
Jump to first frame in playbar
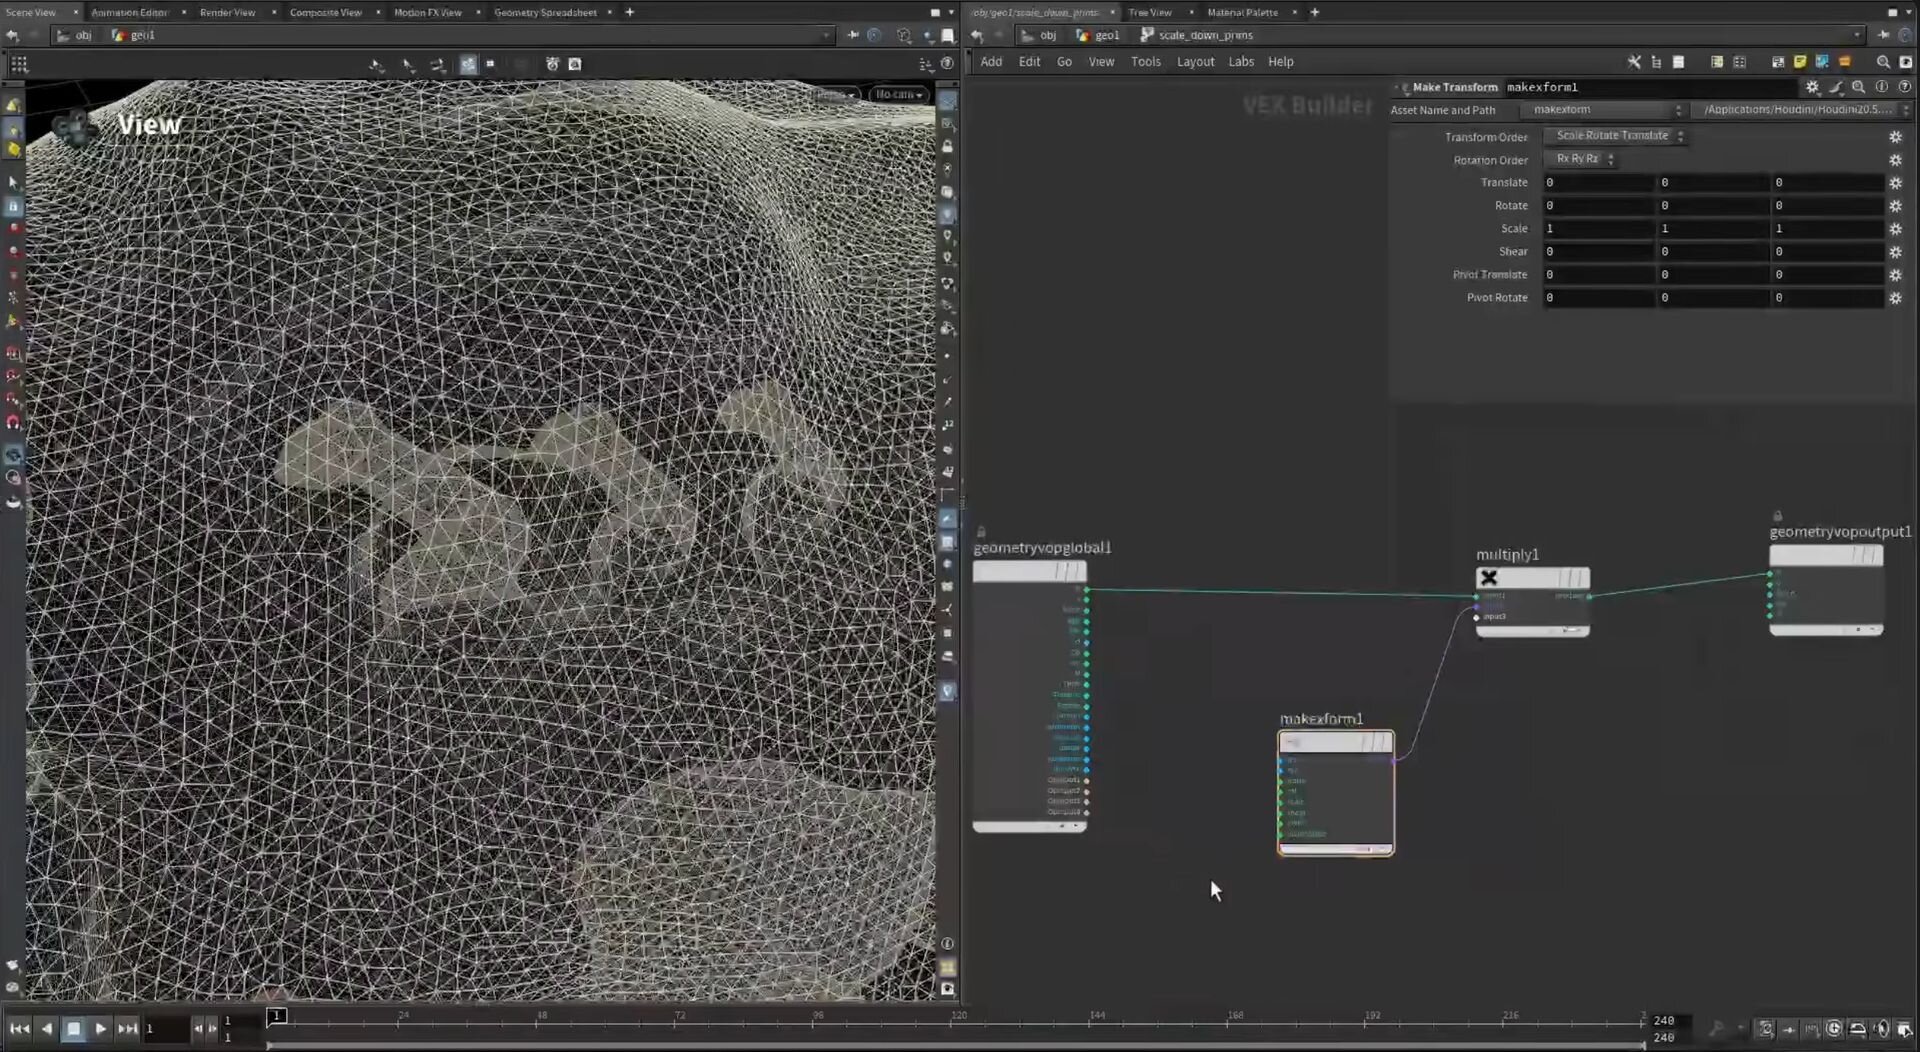[x=19, y=1028]
